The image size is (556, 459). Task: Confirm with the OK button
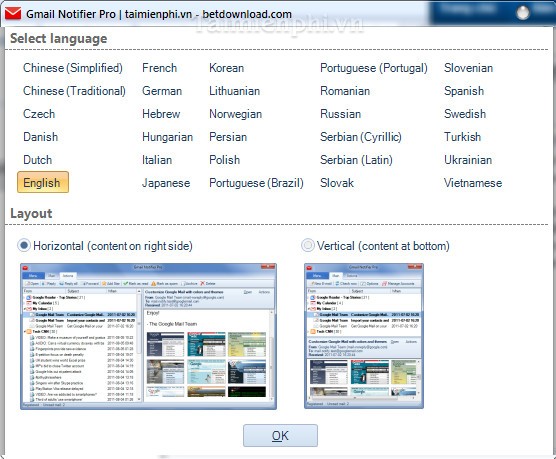(x=280, y=436)
